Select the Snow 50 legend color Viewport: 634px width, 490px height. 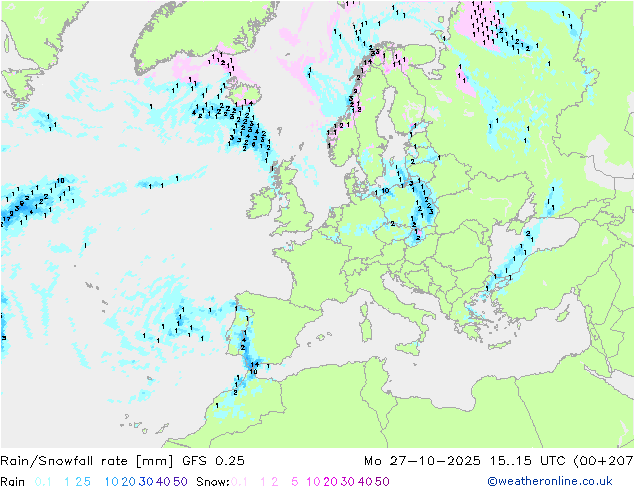[382, 482]
